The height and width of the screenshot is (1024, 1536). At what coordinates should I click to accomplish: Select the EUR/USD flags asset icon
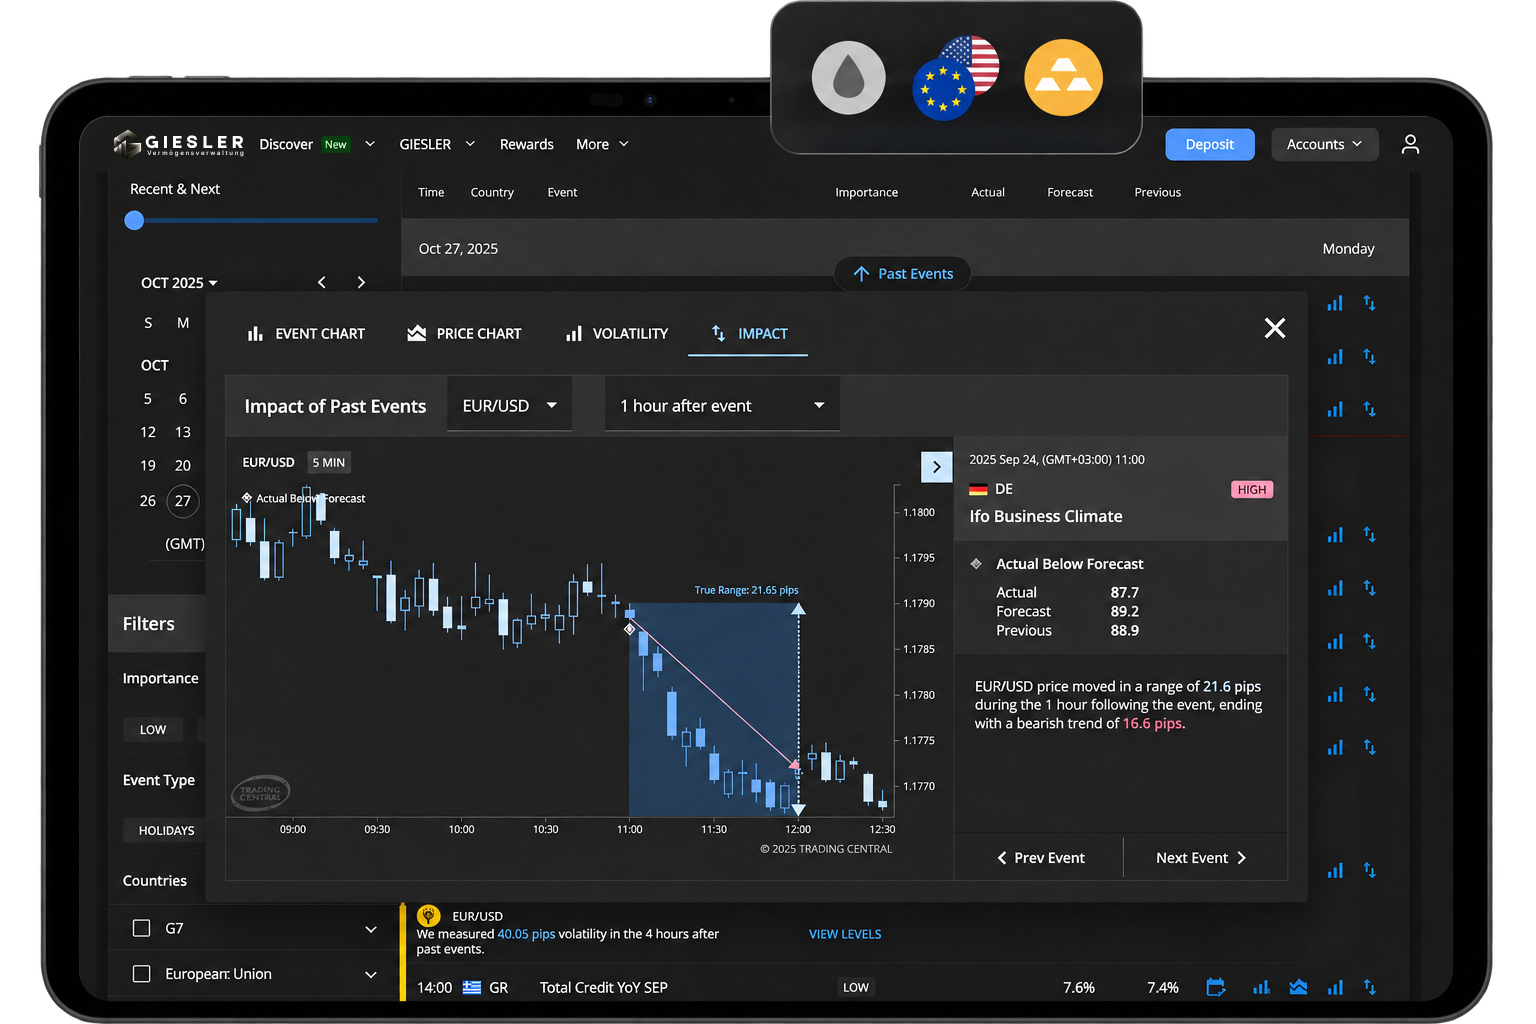coord(956,78)
